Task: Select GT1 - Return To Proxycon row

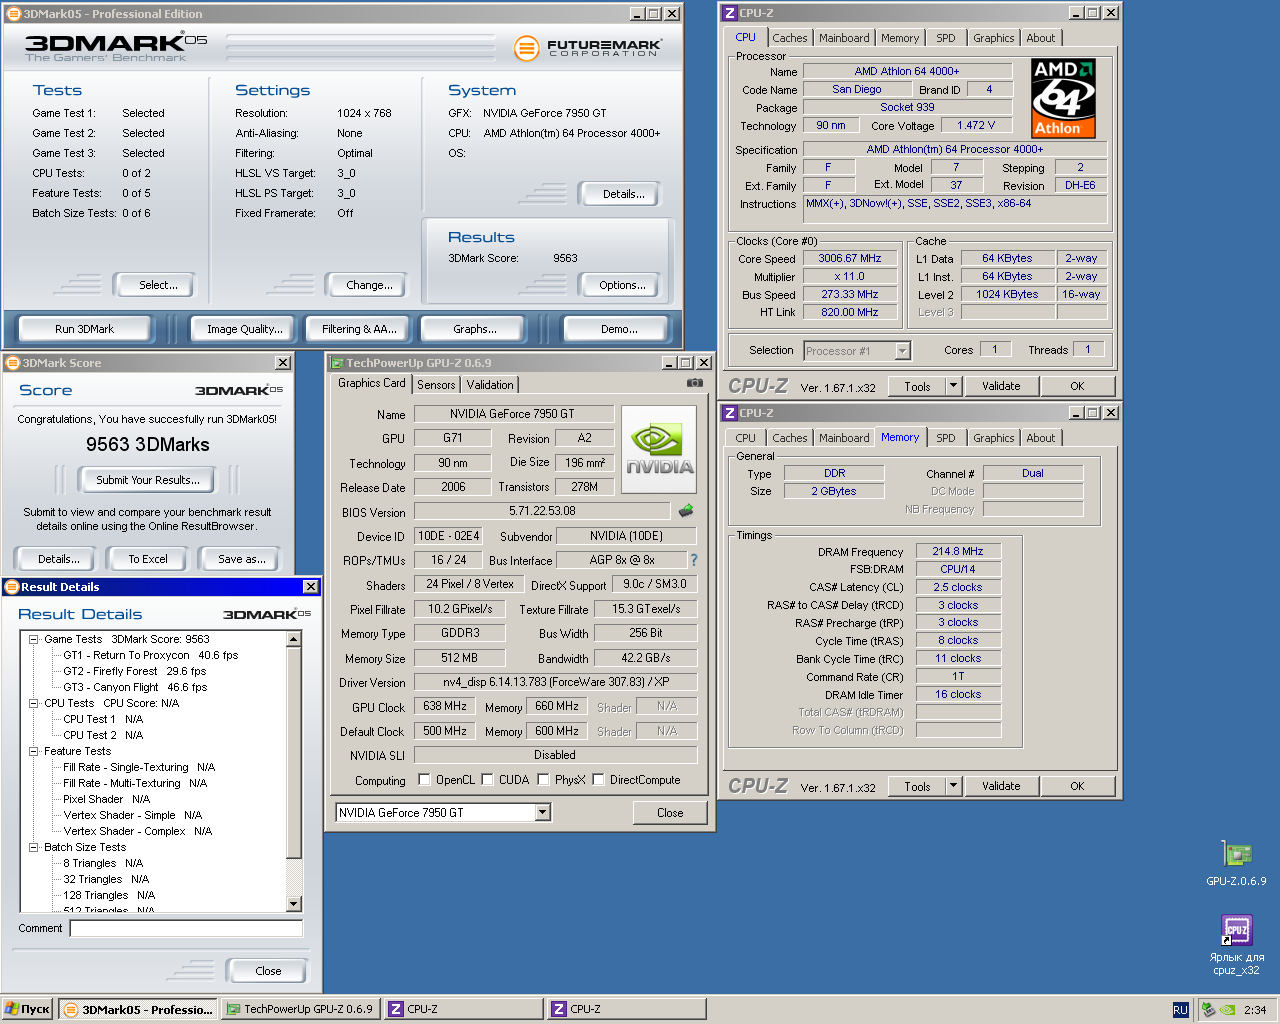Action: pyautogui.click(x=151, y=655)
